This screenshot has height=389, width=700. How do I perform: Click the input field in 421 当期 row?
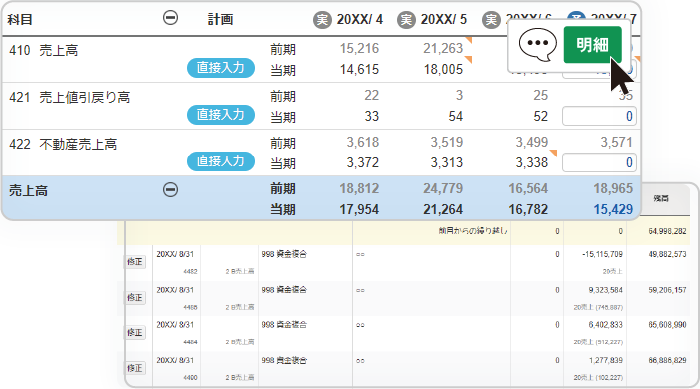click(x=599, y=117)
